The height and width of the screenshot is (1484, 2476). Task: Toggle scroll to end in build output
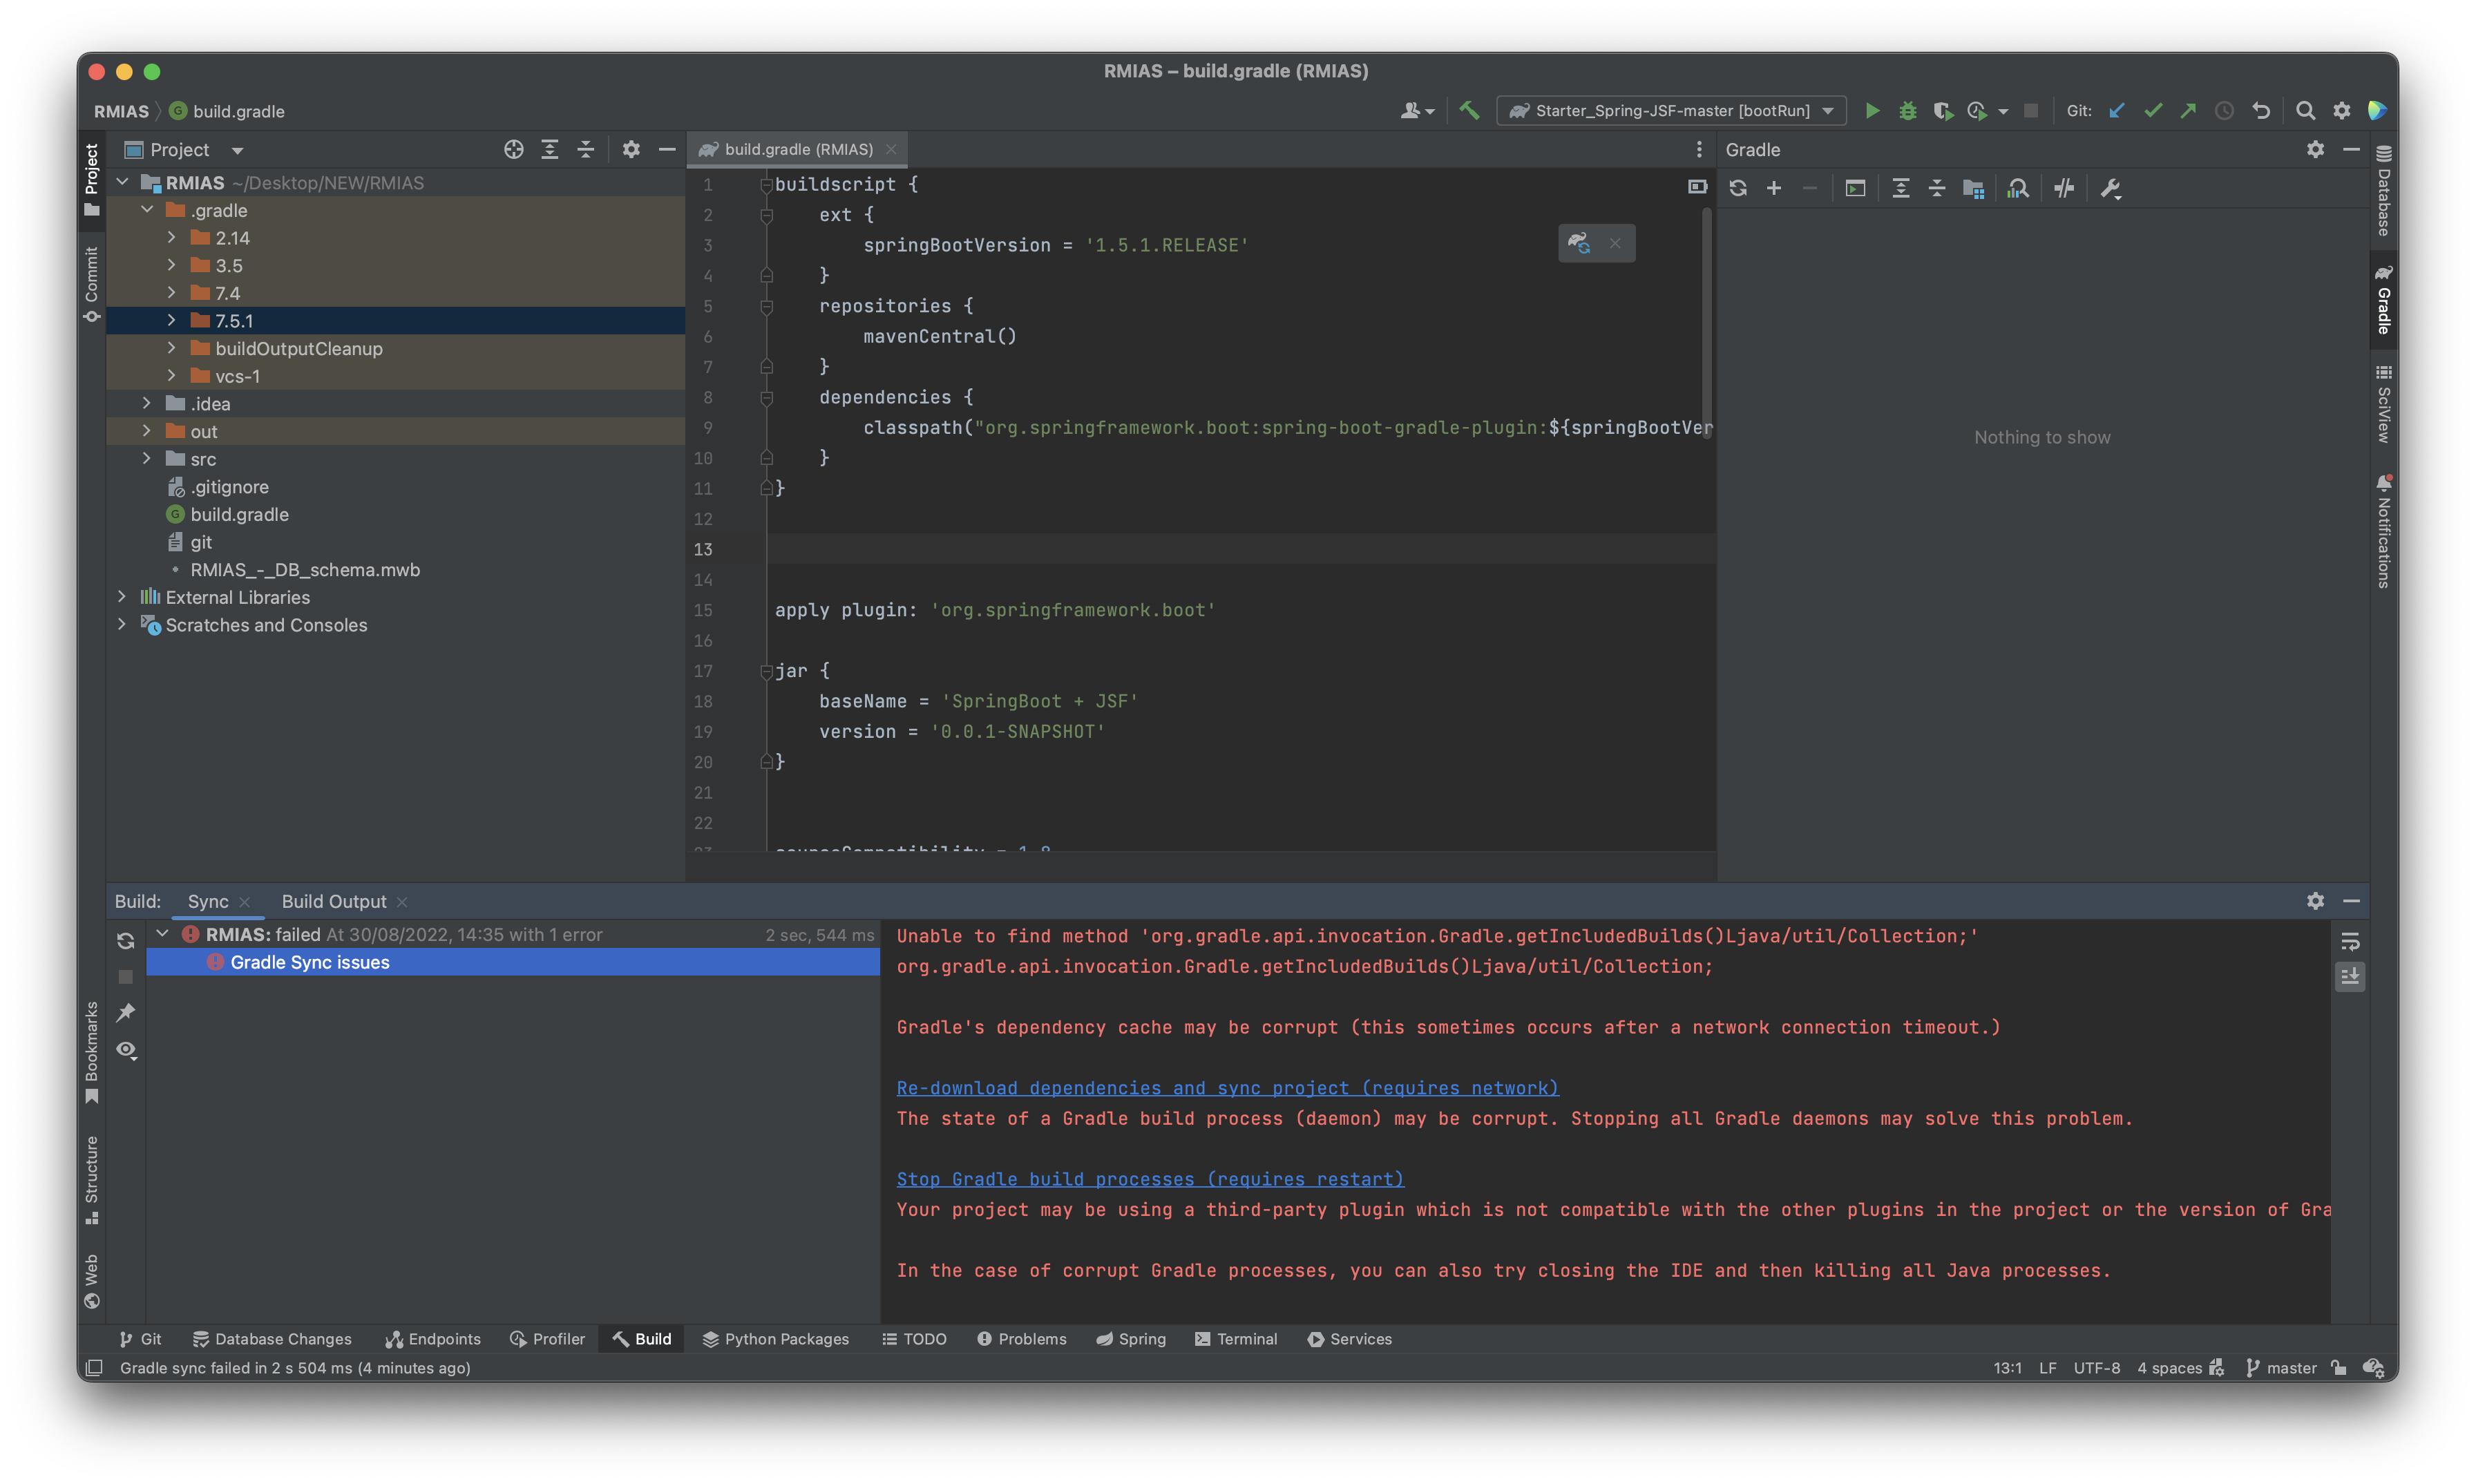coord(2350,976)
